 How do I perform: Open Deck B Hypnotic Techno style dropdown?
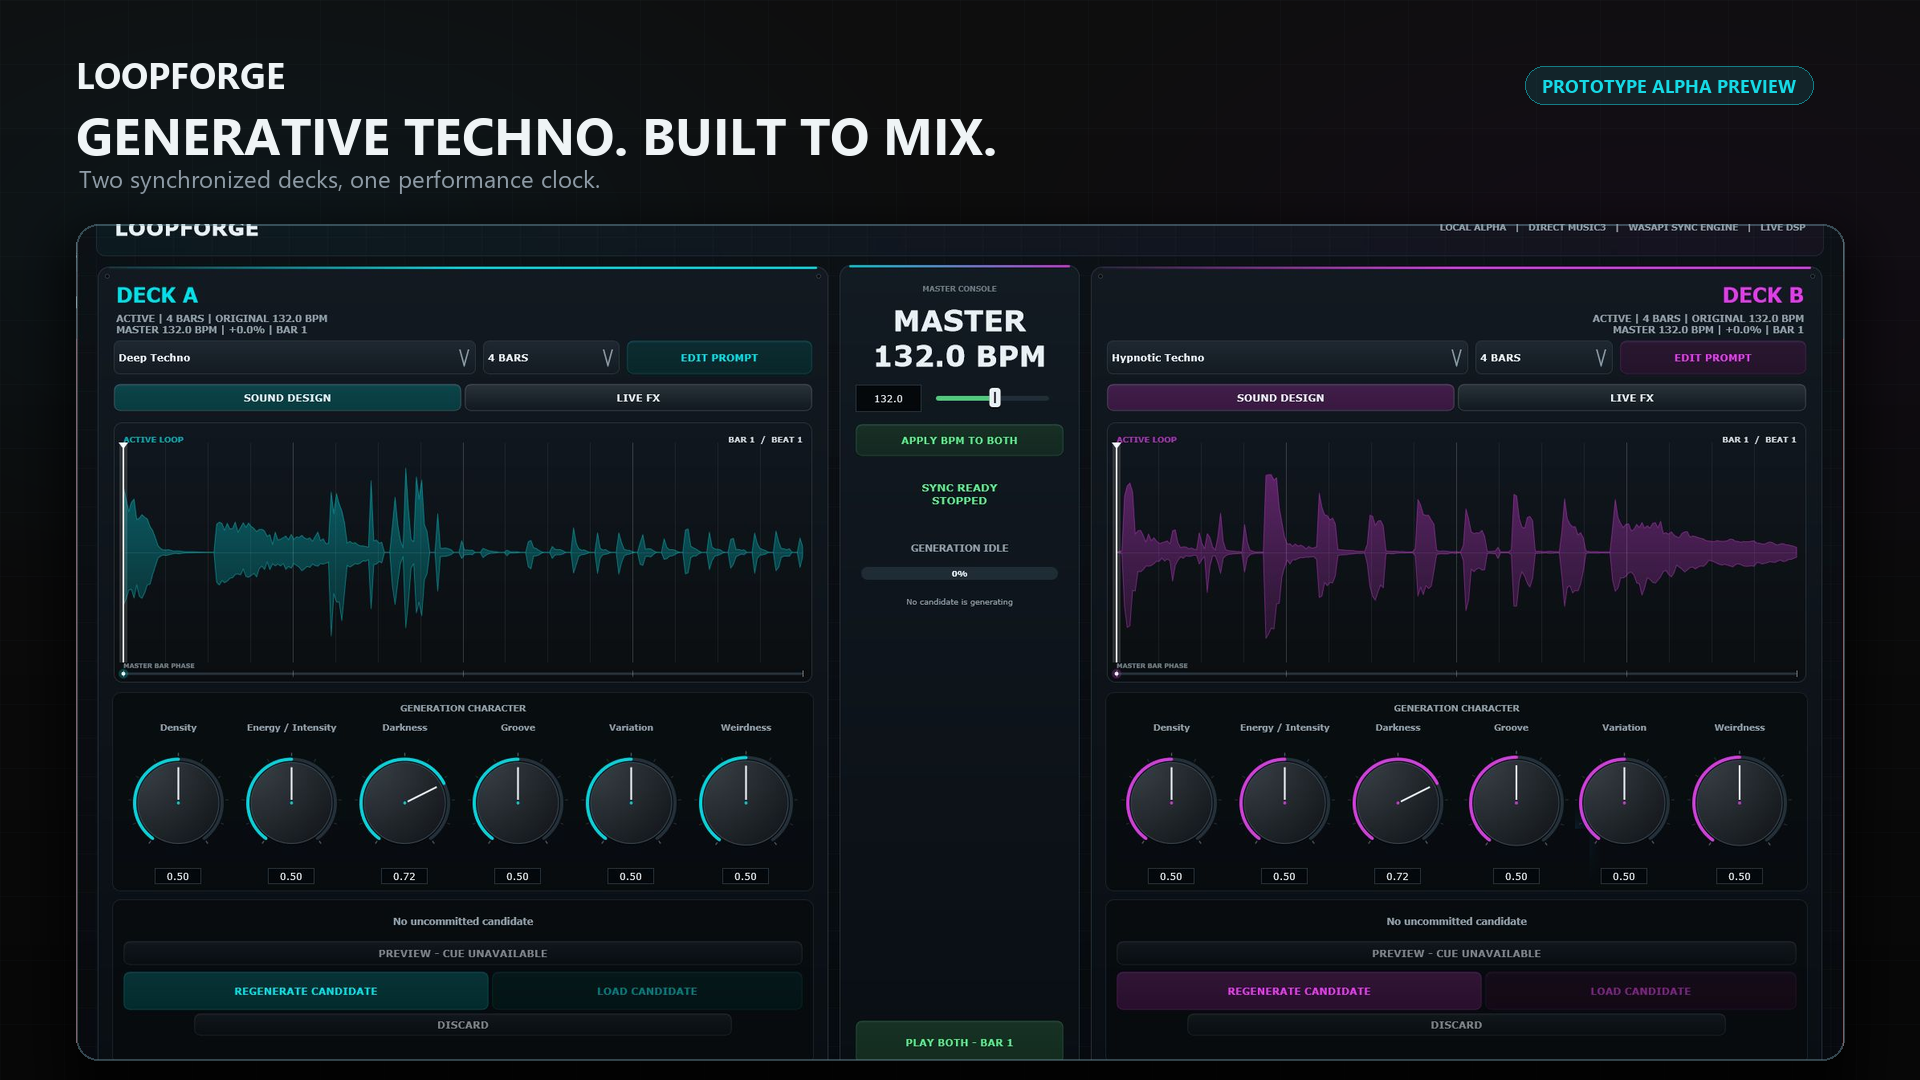point(1287,358)
